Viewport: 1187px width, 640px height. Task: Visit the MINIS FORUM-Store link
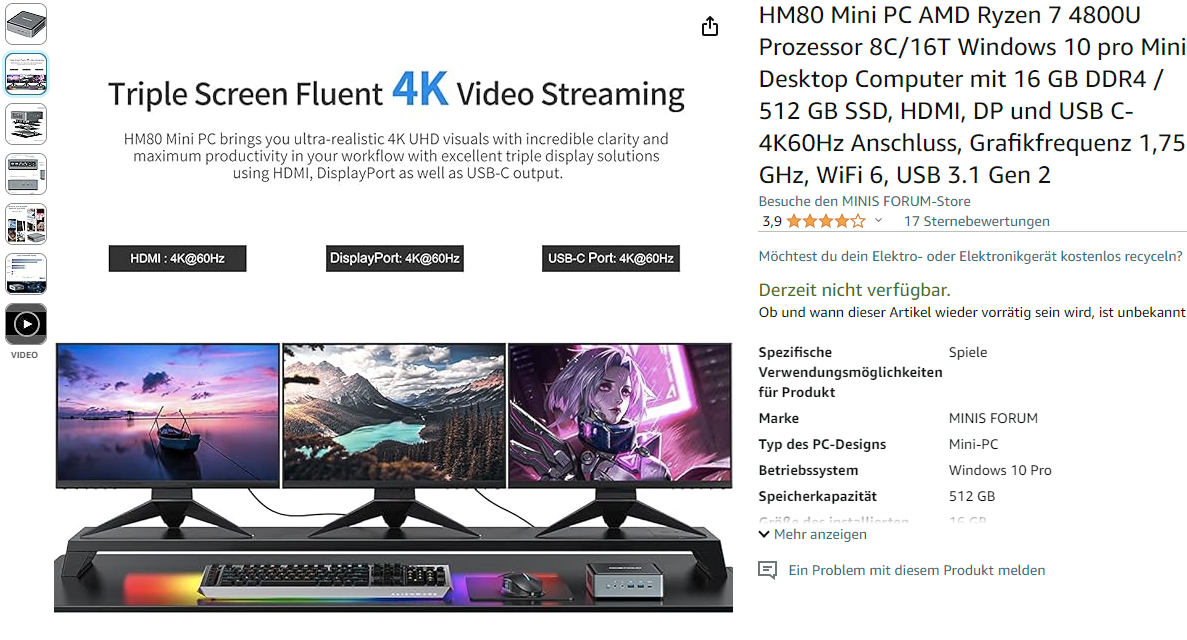tap(865, 201)
